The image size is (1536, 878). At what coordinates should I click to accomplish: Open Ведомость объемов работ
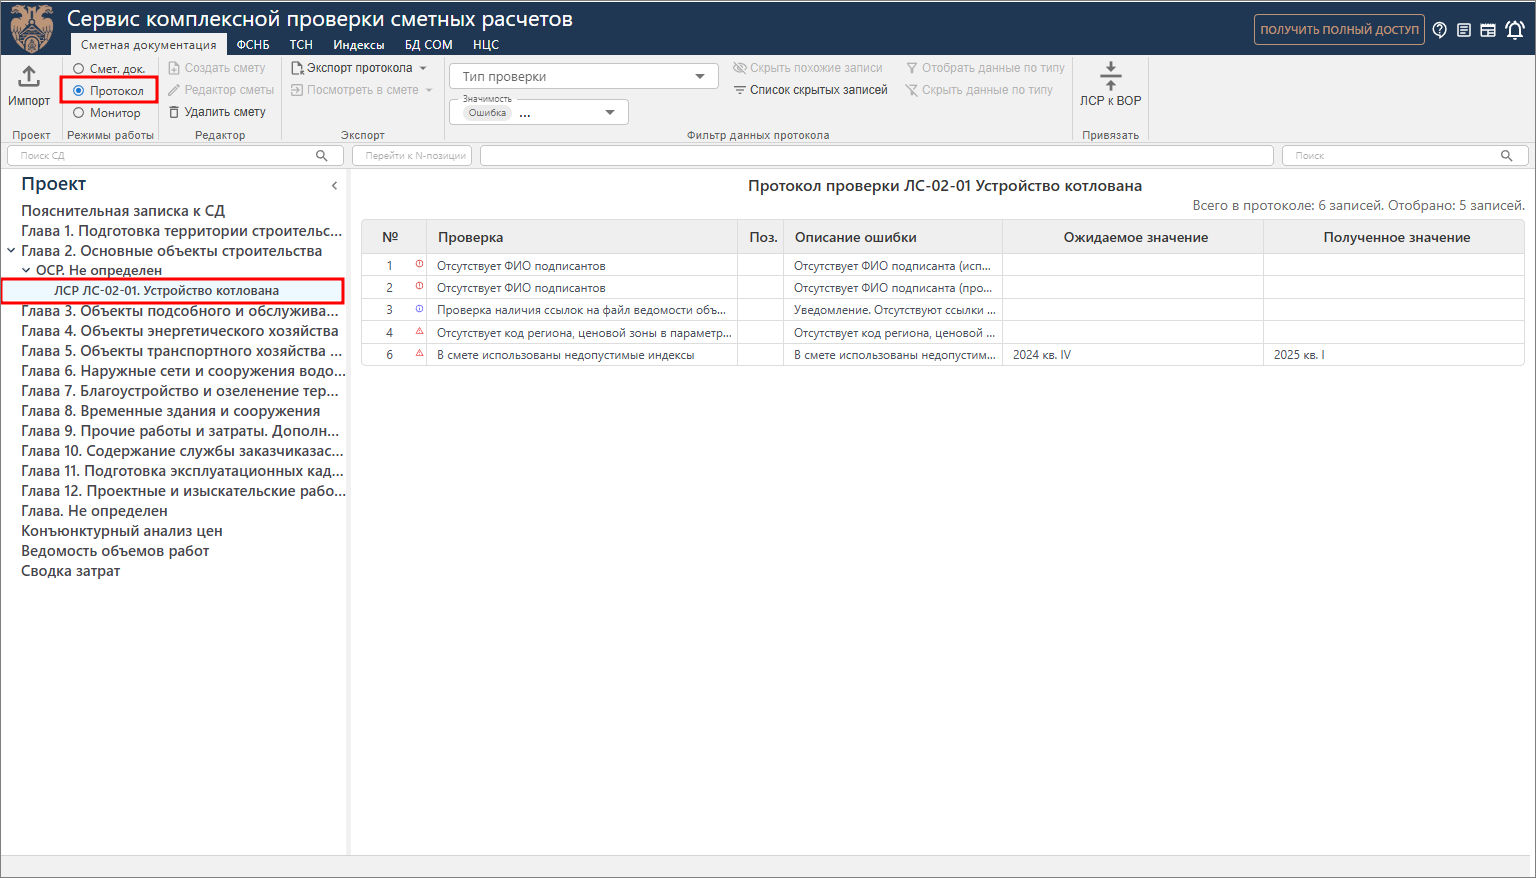(115, 551)
